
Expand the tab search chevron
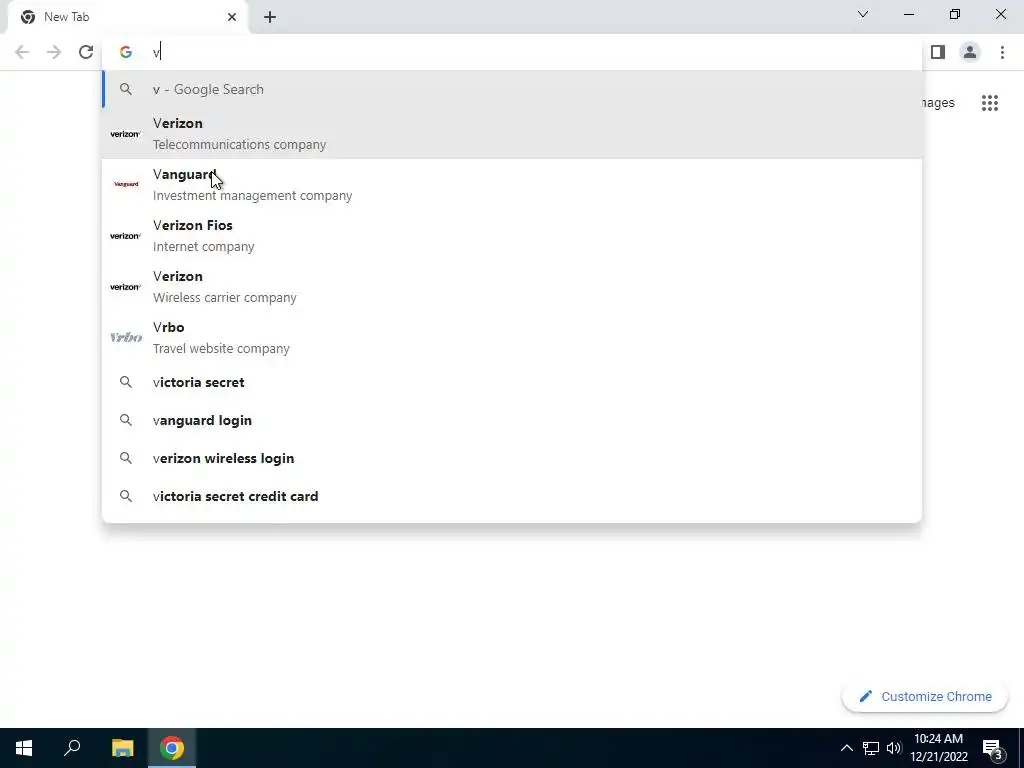863,14
